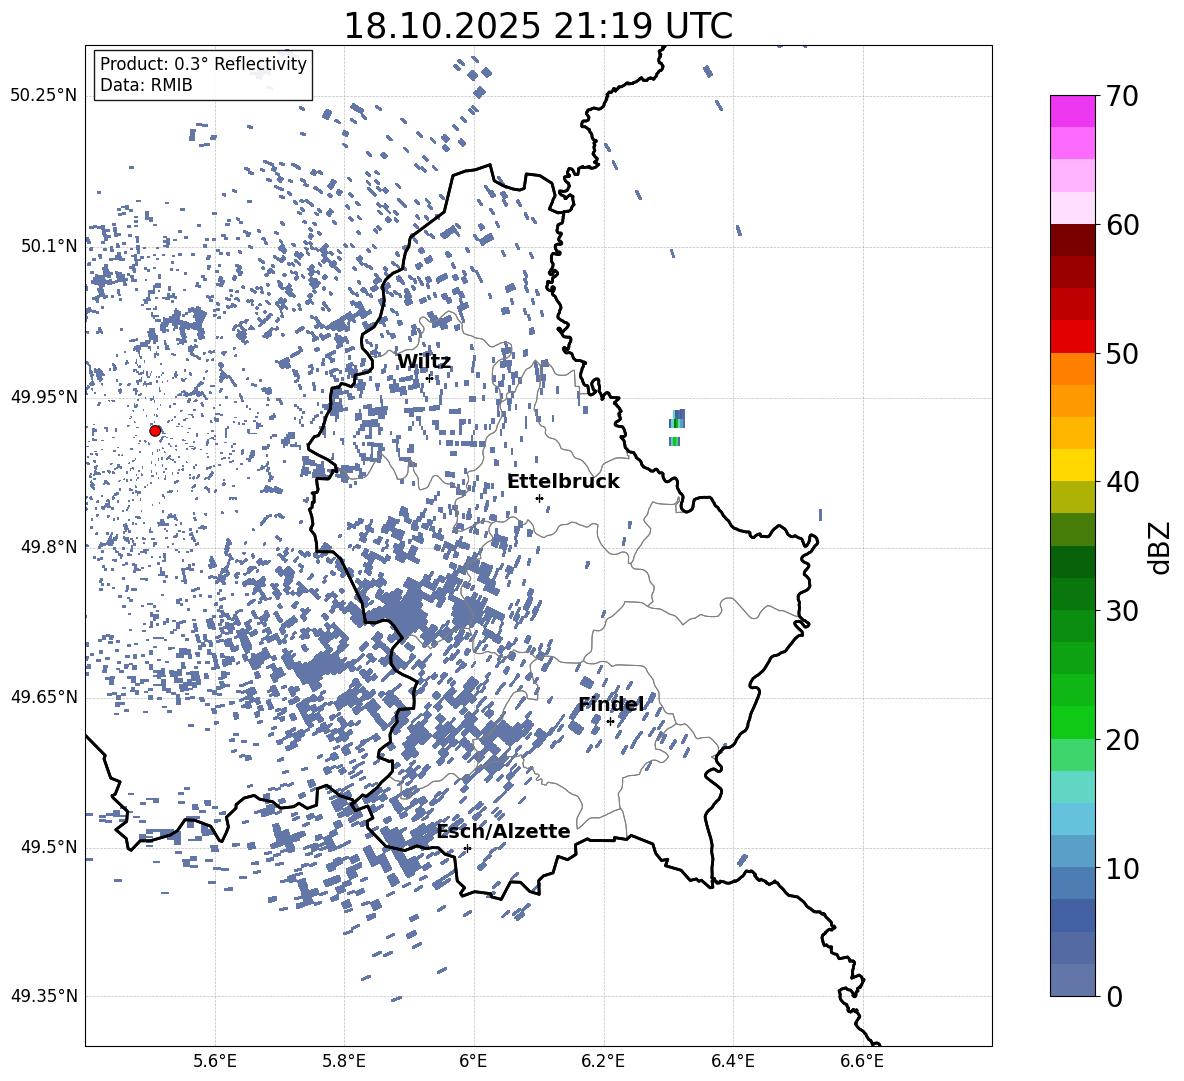Screen dimensions: 1184x1081
Task: Click the dBZ colorbar axis label
Action: click(x=1159, y=547)
